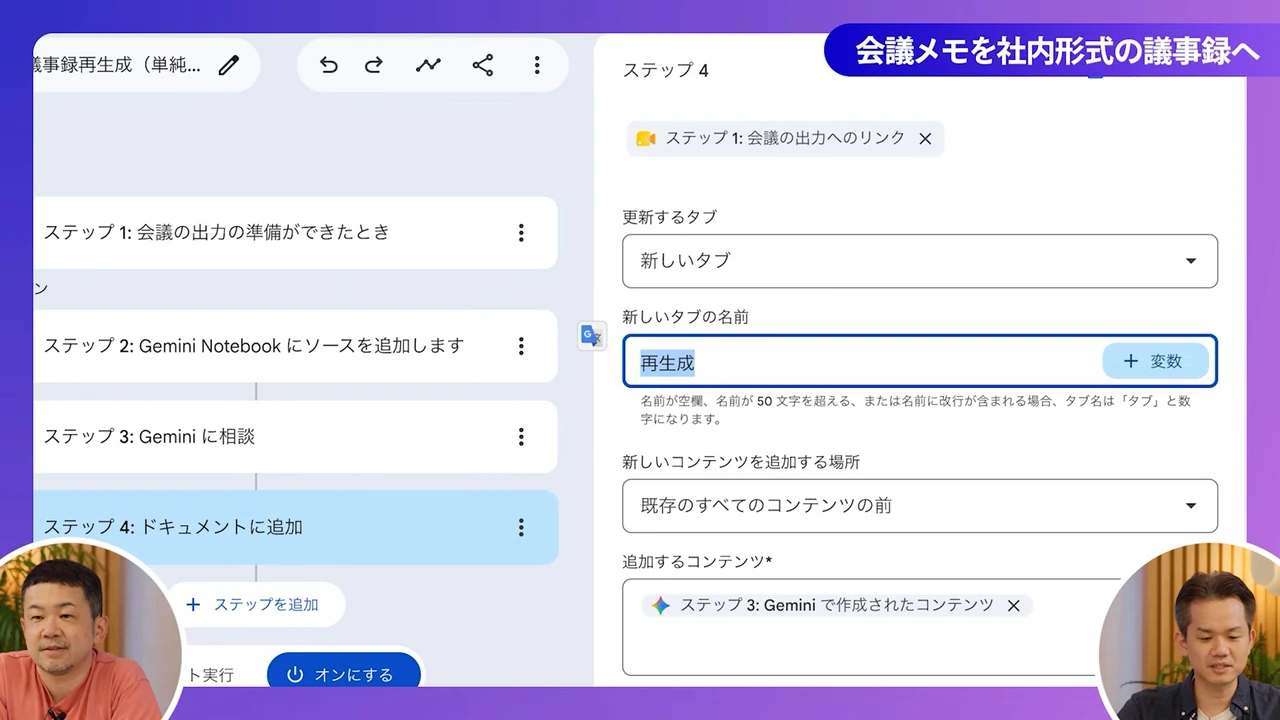This screenshot has width=1280, height=720.
Task: Add a new step with ステップを追加
Action: [253, 604]
